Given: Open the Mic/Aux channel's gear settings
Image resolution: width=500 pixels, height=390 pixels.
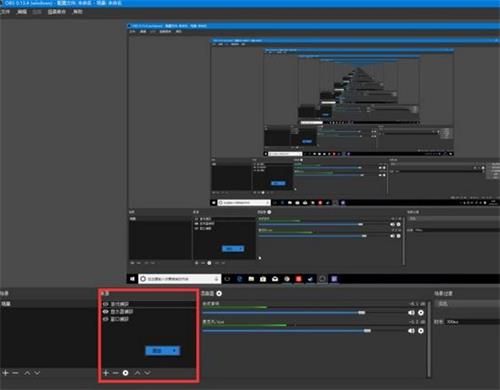Looking at the screenshot, I should click(x=421, y=331).
